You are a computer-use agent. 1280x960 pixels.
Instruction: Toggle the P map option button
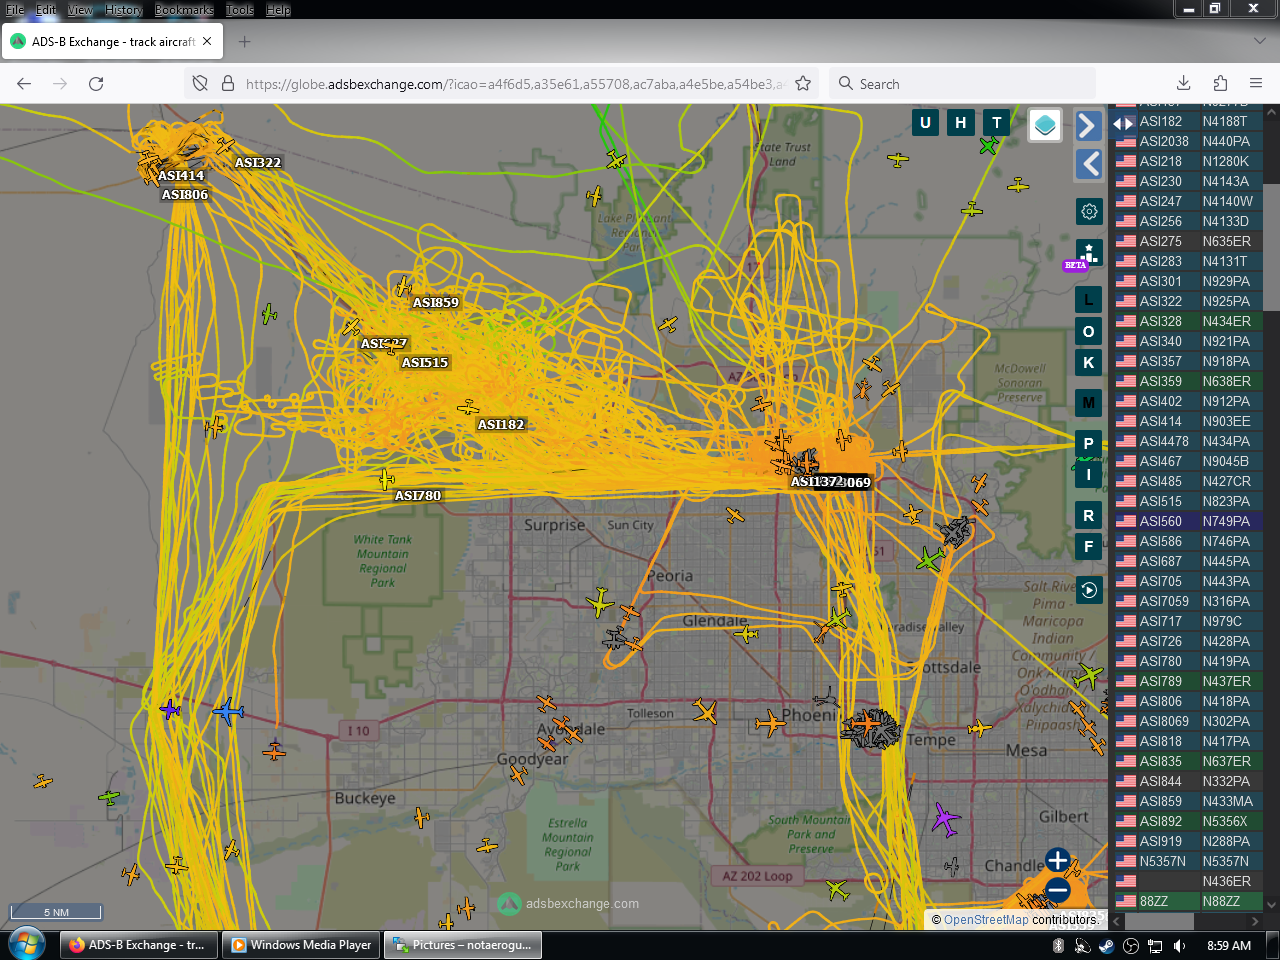[1089, 443]
